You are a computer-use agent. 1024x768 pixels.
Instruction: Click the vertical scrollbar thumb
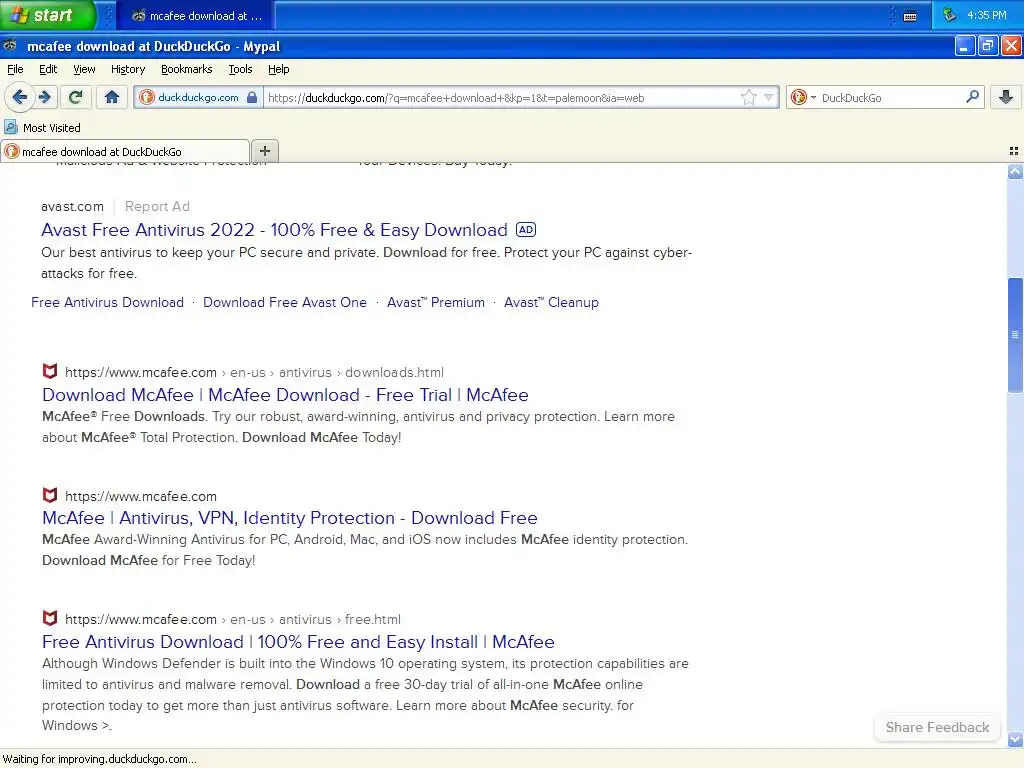click(1015, 335)
